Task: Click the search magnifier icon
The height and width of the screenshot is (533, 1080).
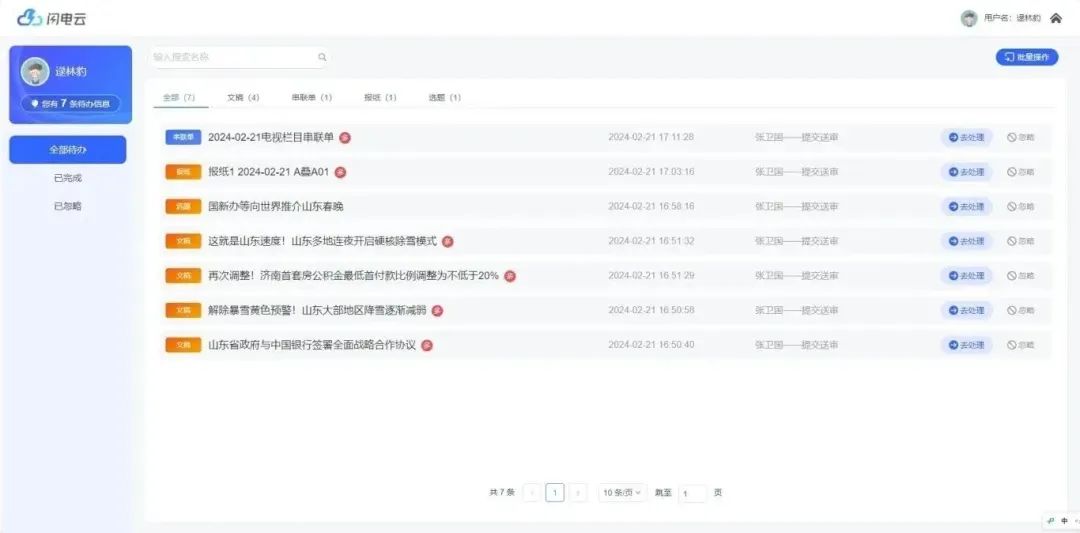Action: (x=322, y=57)
